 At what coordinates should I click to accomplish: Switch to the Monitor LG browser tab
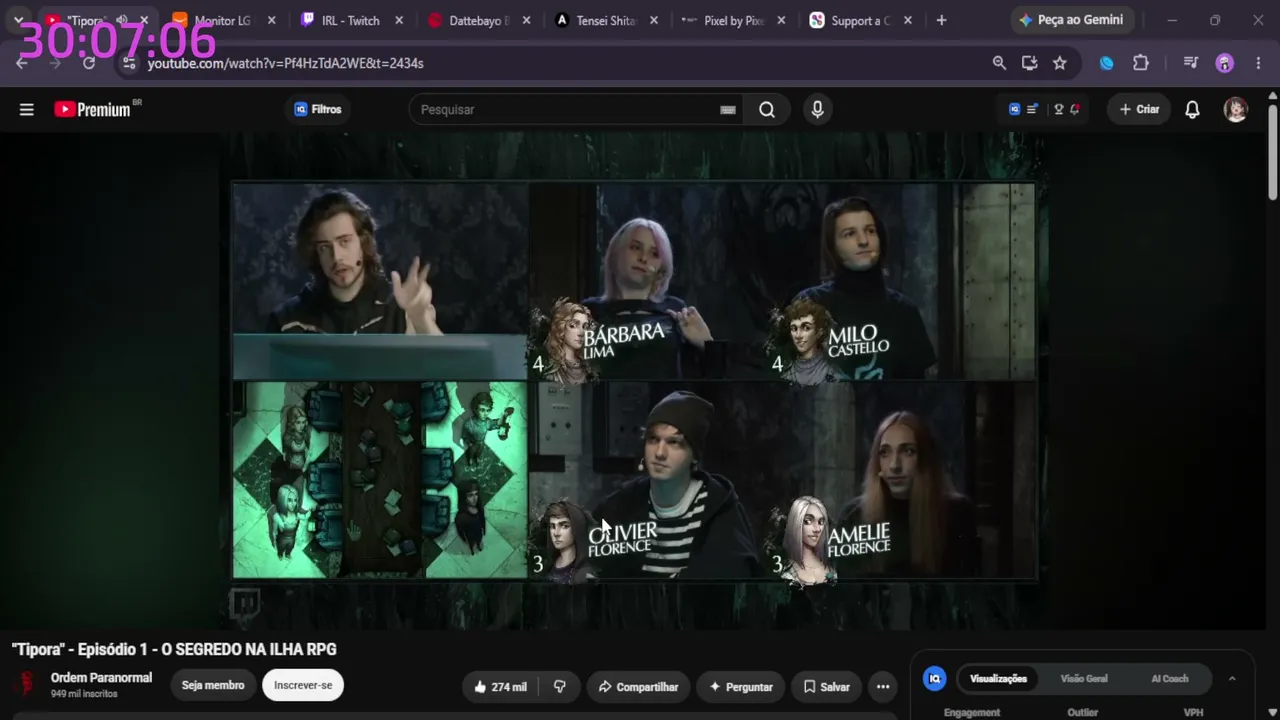[222, 20]
